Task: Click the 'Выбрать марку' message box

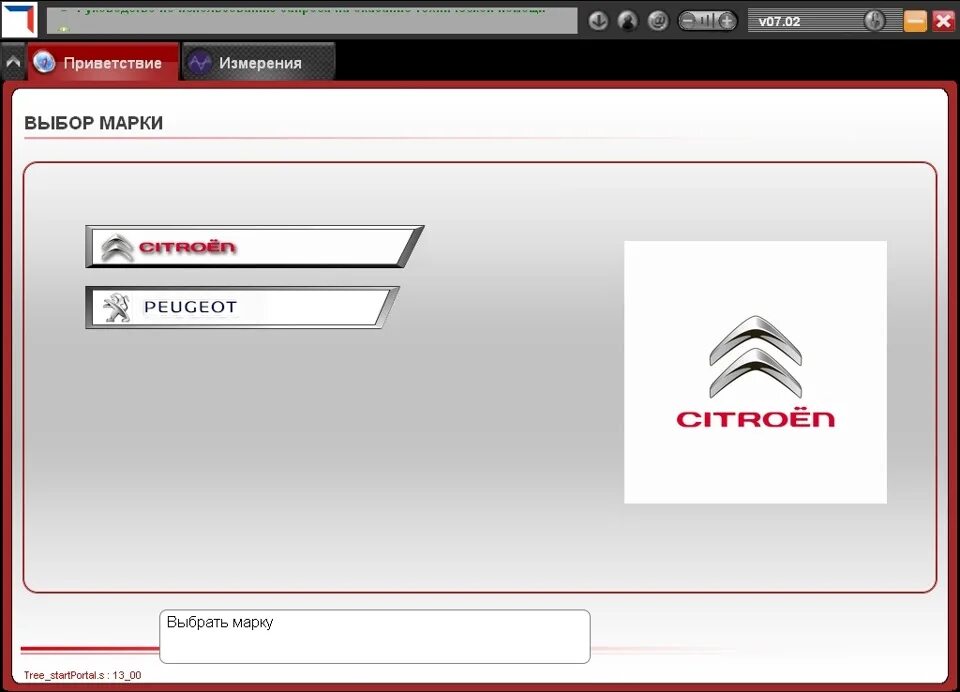Action: (x=375, y=636)
